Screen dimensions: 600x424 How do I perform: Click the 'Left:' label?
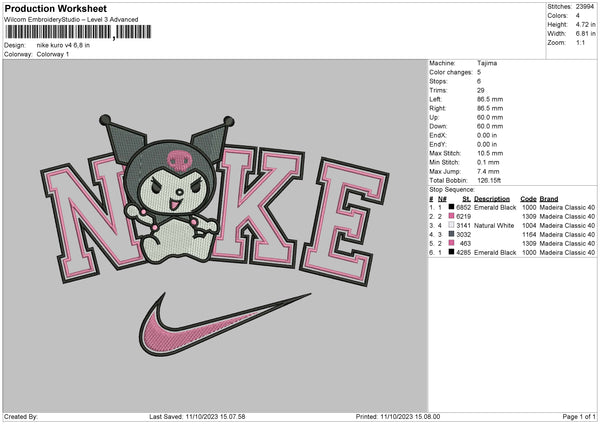(435, 99)
